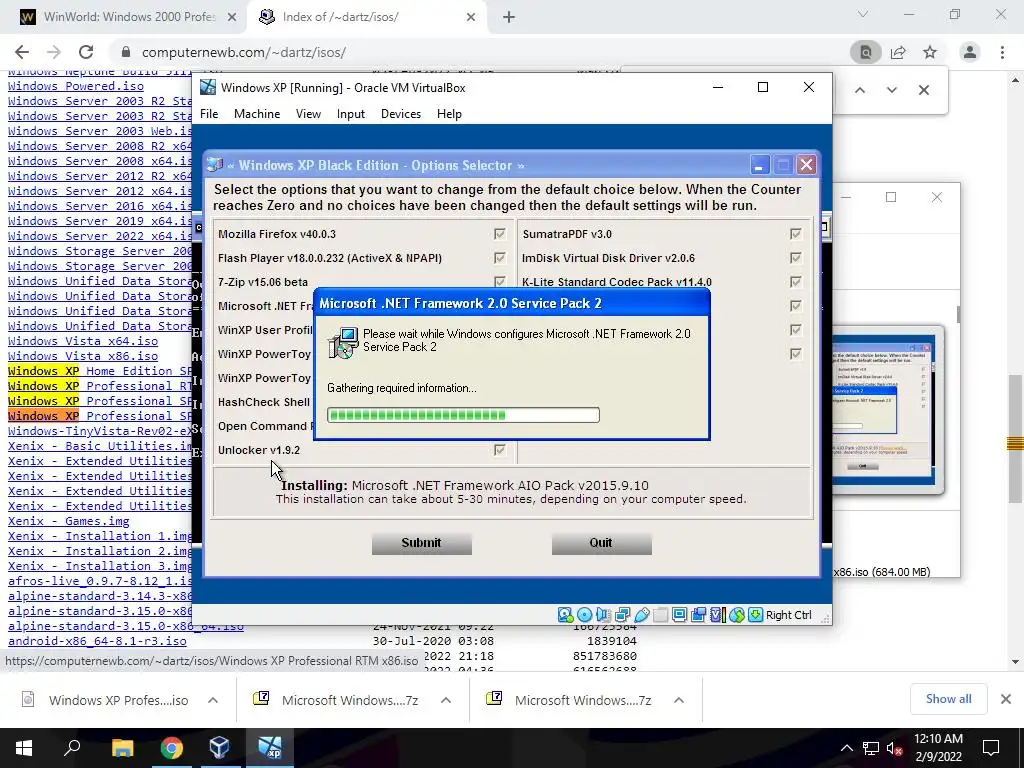Click Show all downloads
The height and width of the screenshot is (768, 1024).
pos(948,699)
